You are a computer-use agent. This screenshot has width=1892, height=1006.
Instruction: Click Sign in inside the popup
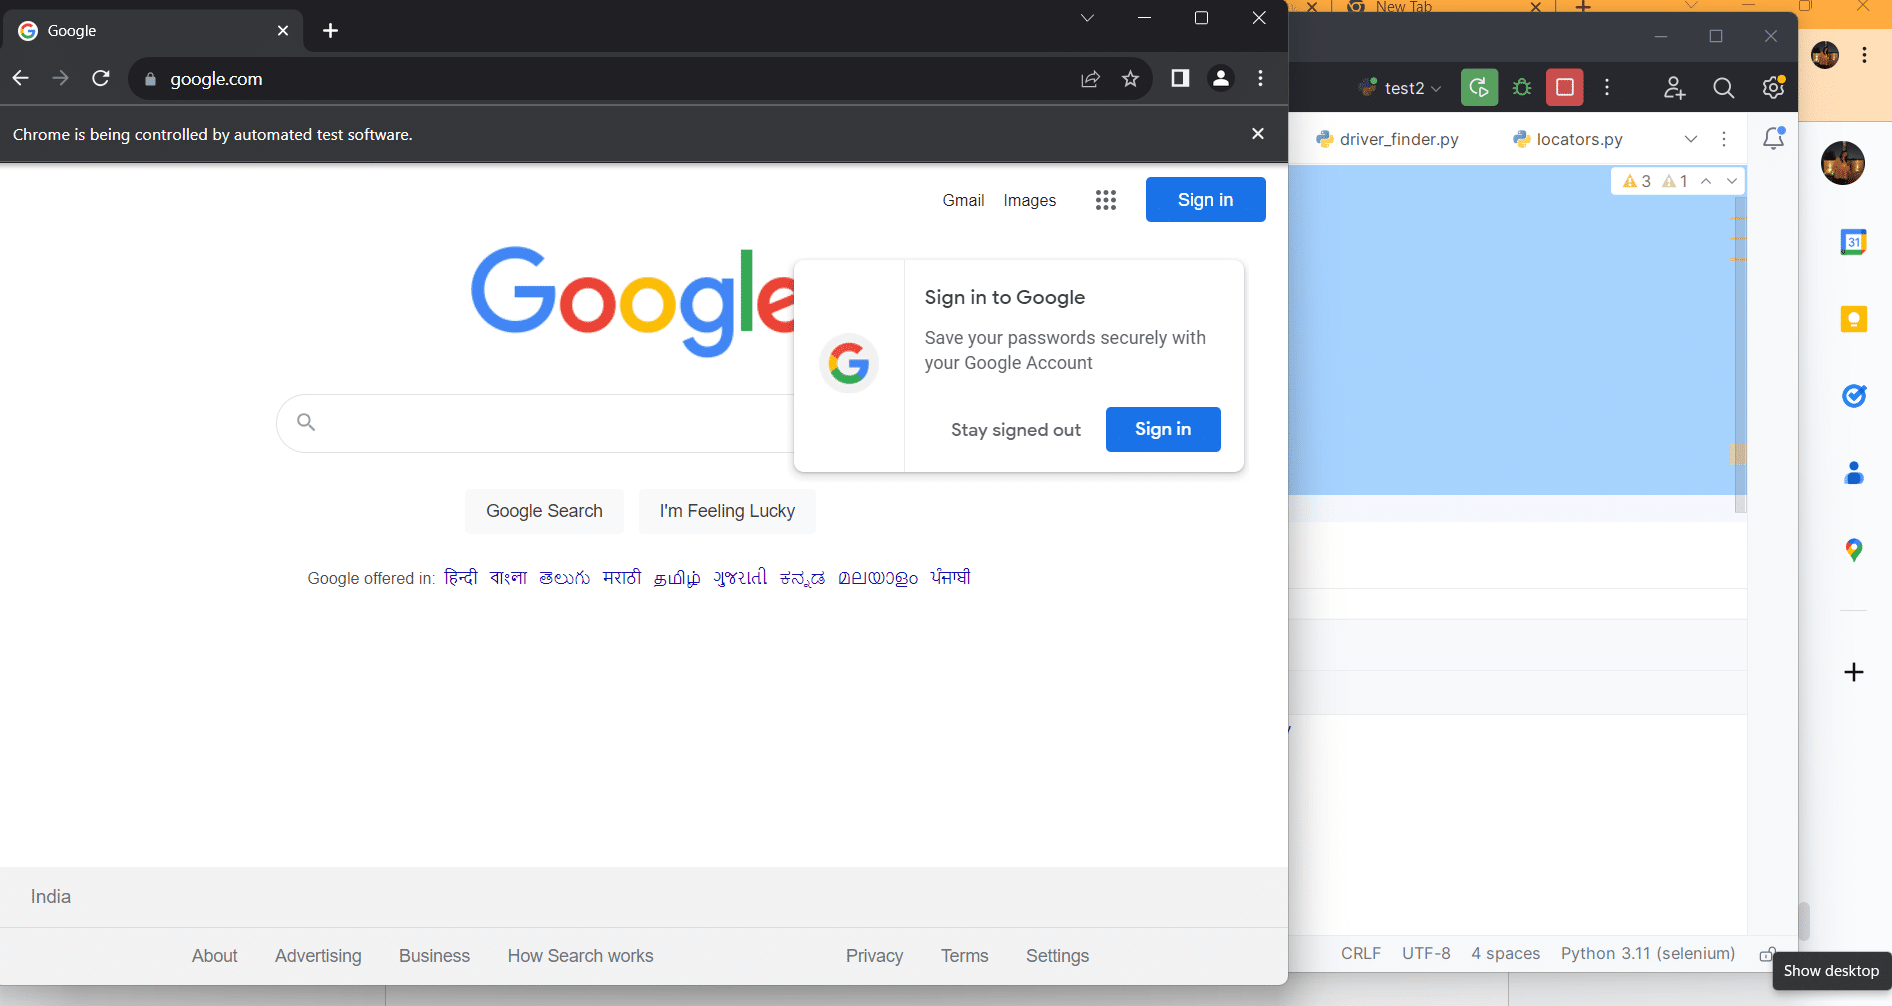coord(1163,429)
